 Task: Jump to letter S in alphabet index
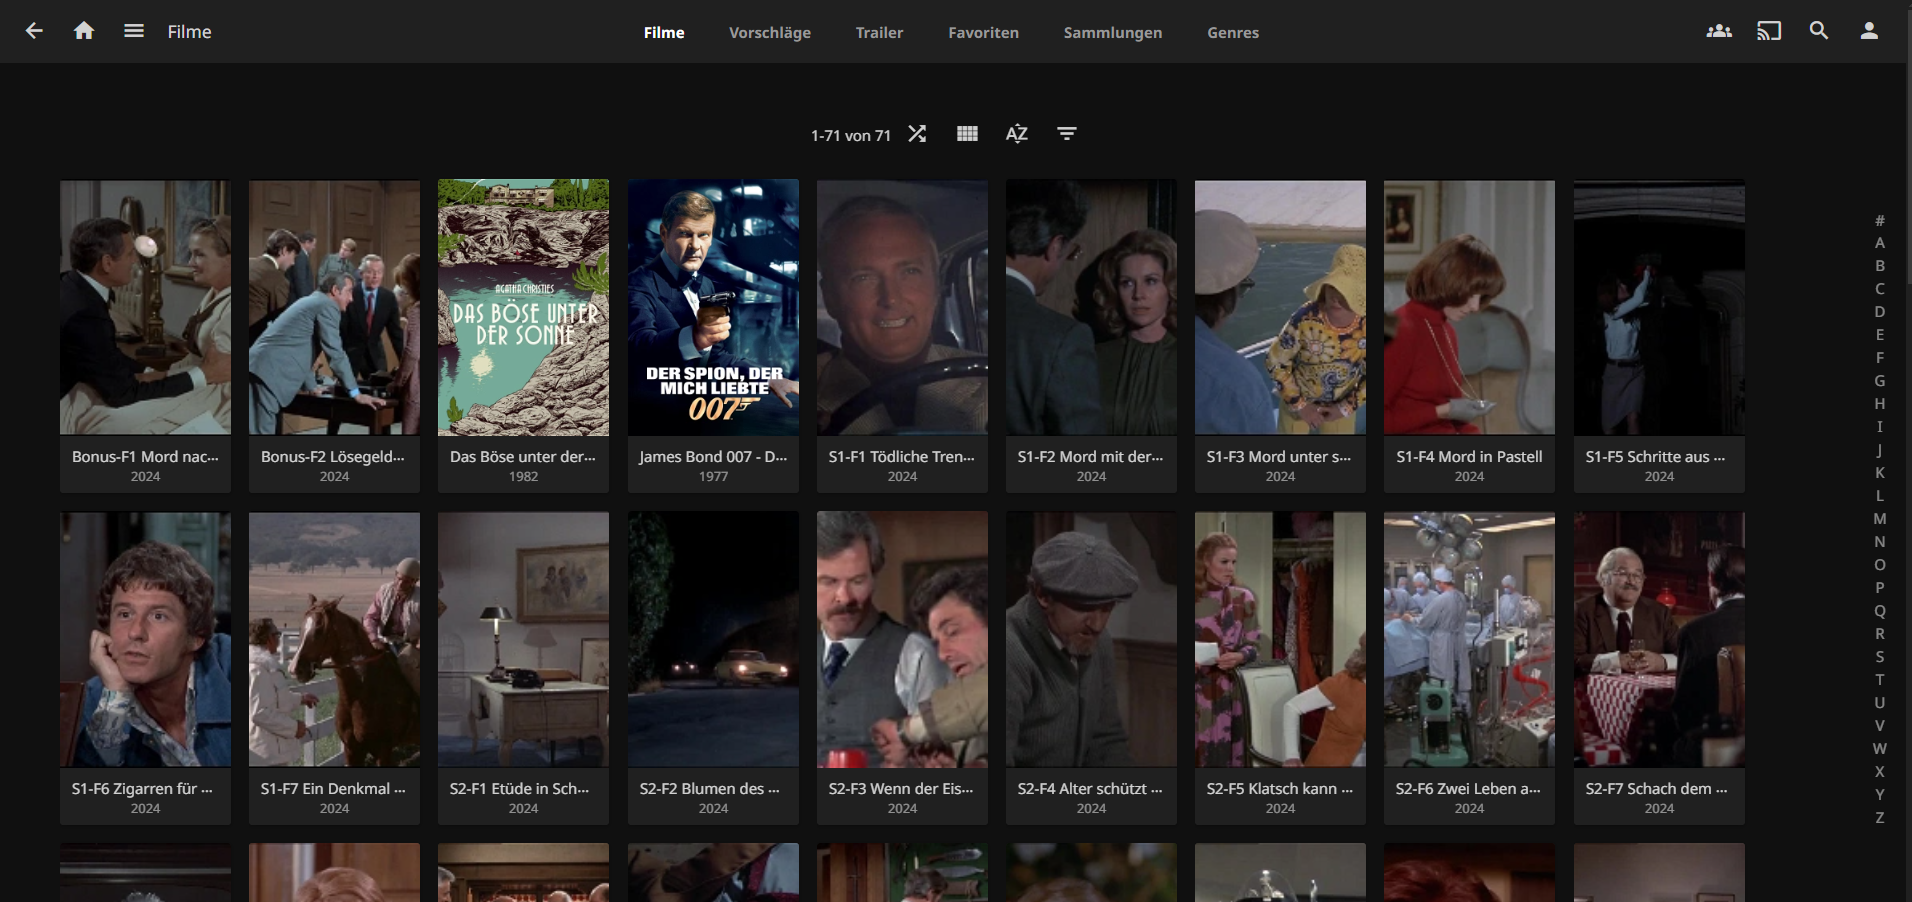1879,657
